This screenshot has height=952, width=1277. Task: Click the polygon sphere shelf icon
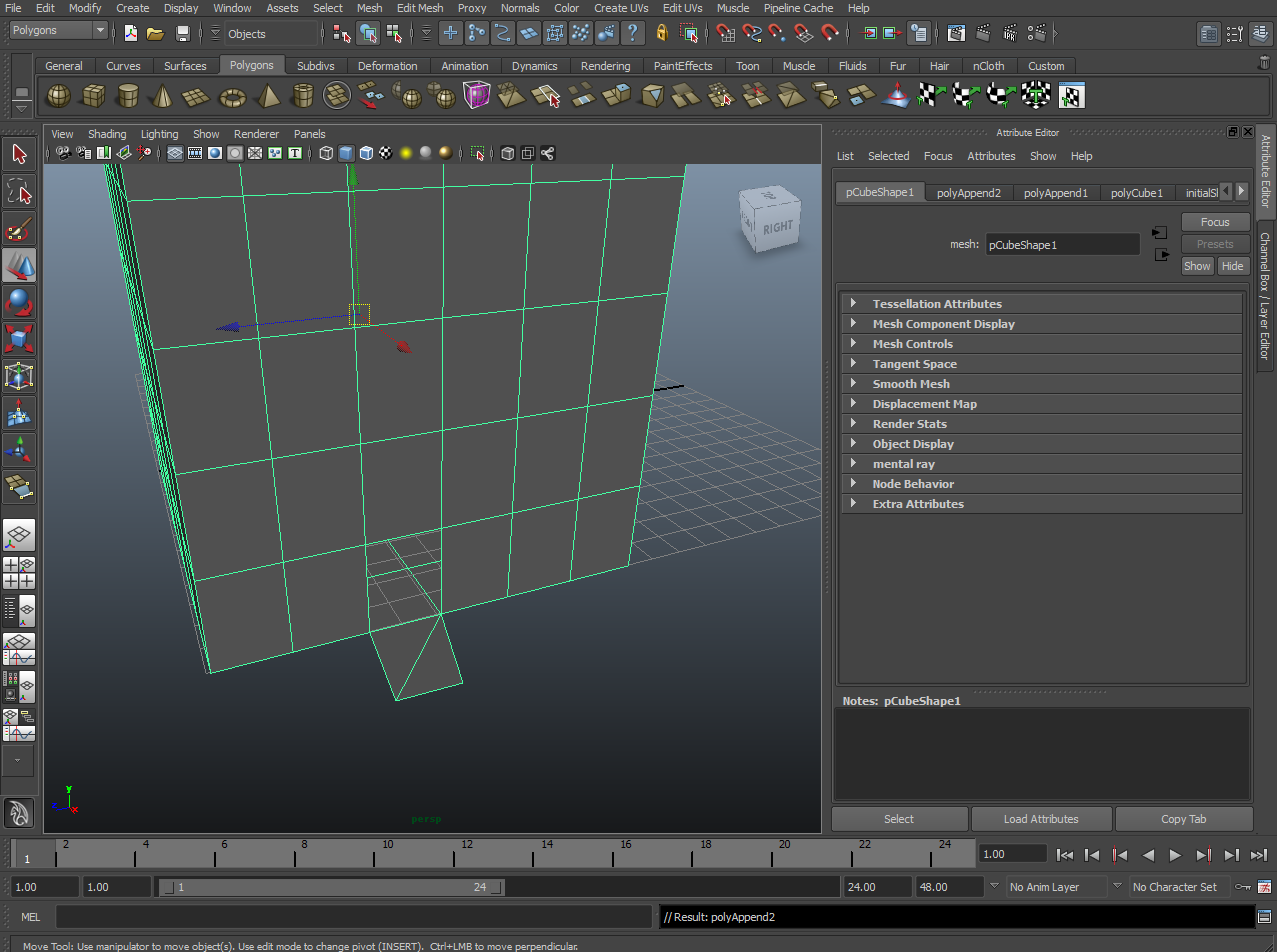tap(59, 96)
